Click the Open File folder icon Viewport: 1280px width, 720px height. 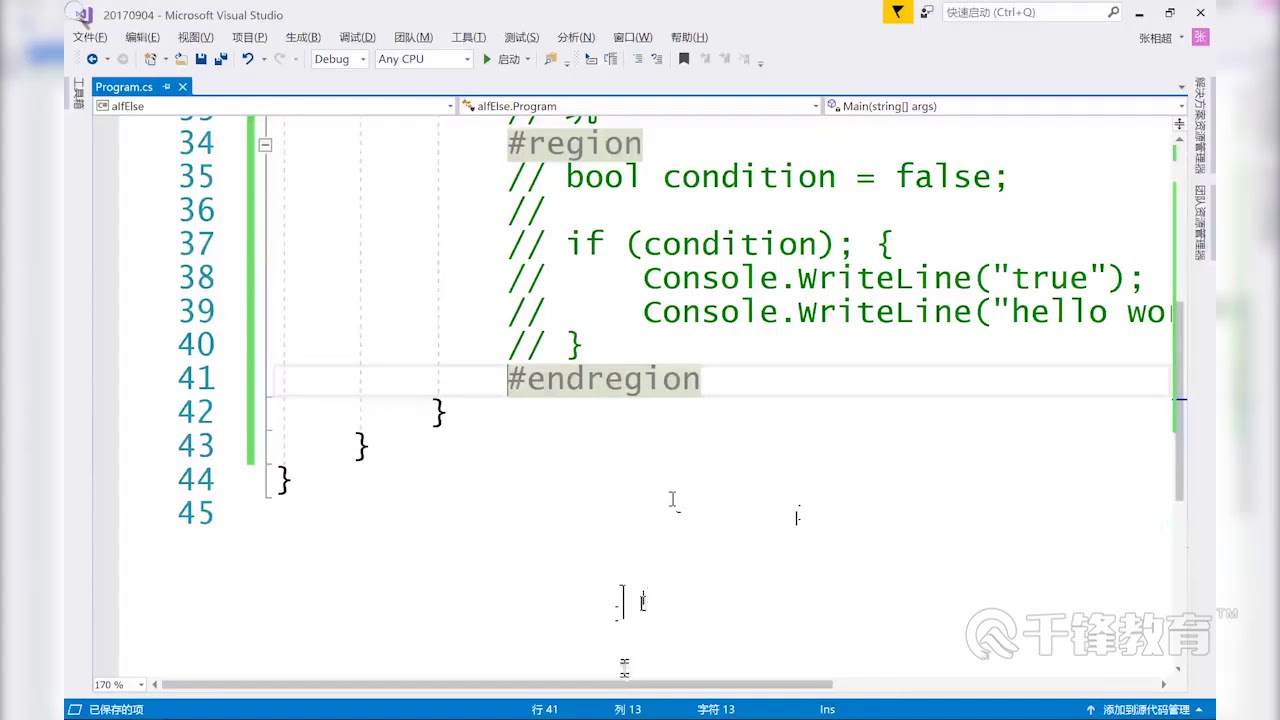[x=181, y=59]
